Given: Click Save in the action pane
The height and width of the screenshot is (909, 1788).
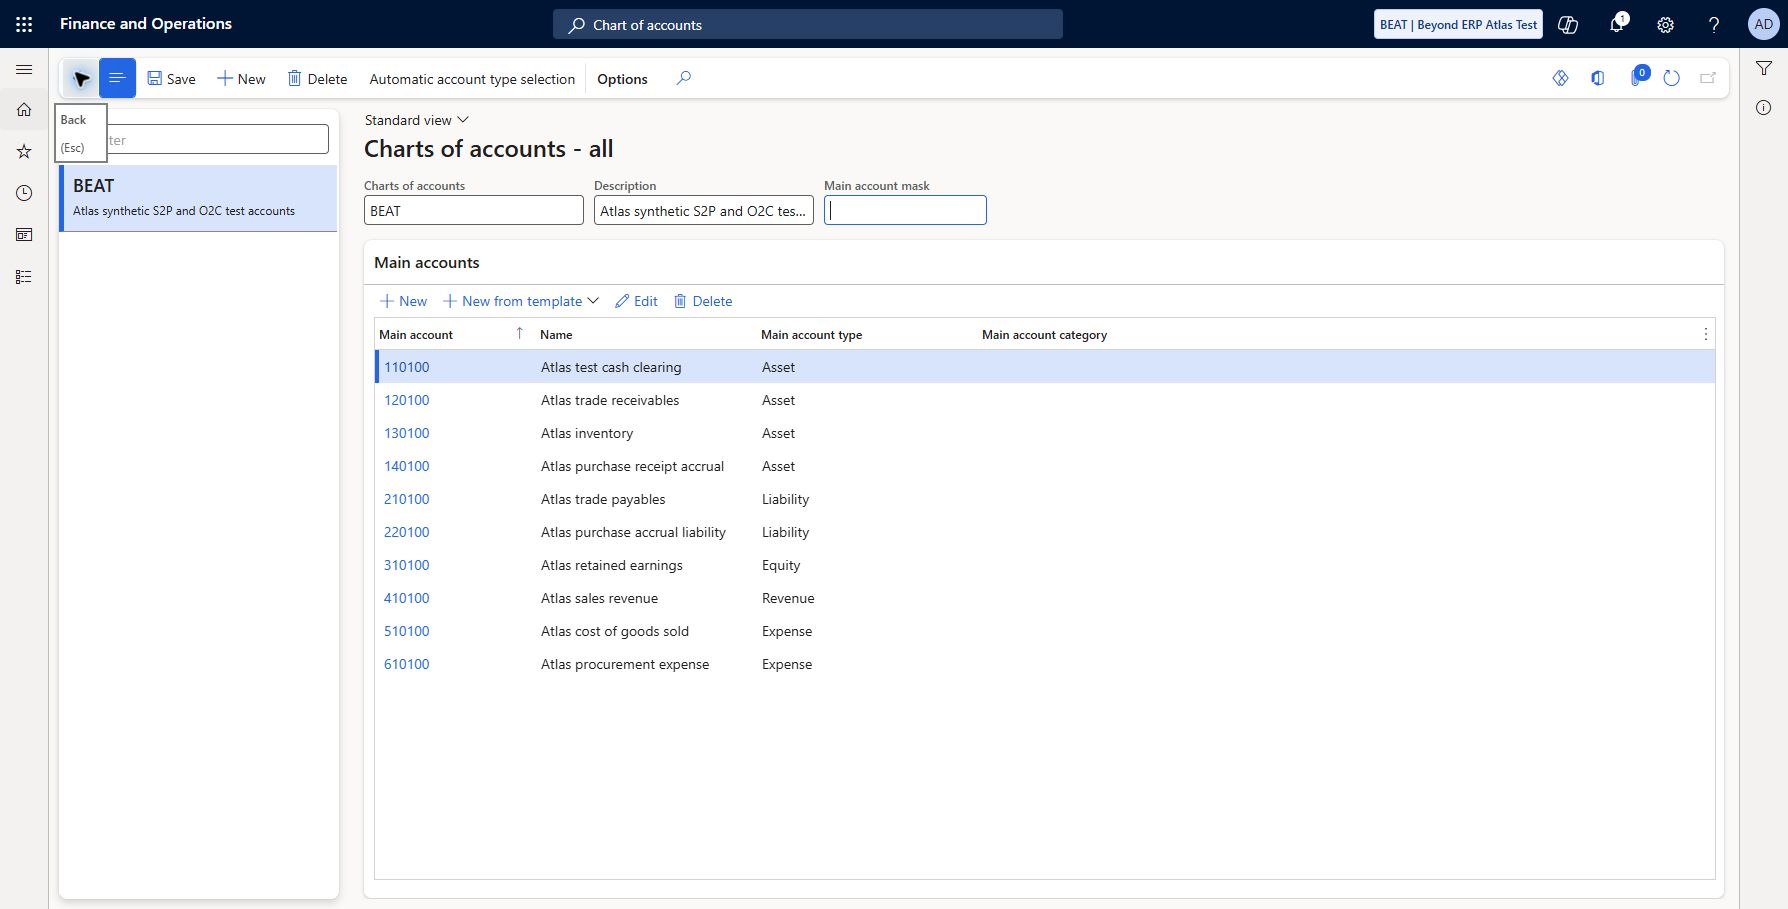Looking at the screenshot, I should tap(171, 79).
